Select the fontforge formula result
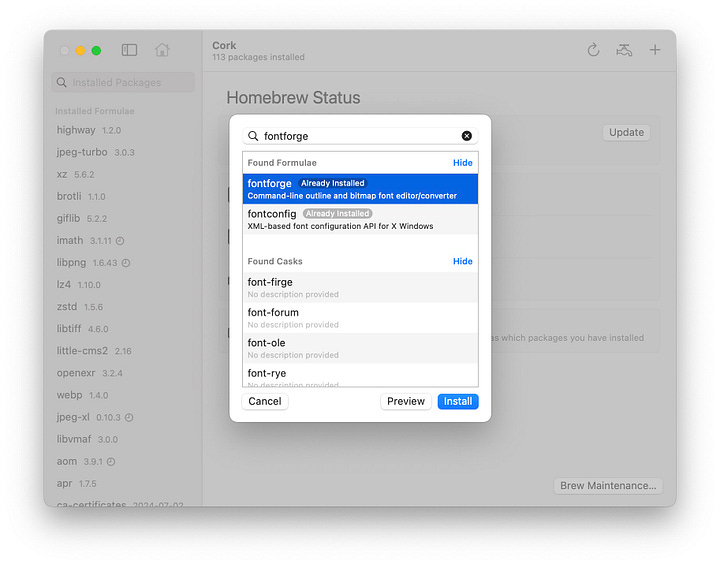 click(x=360, y=189)
